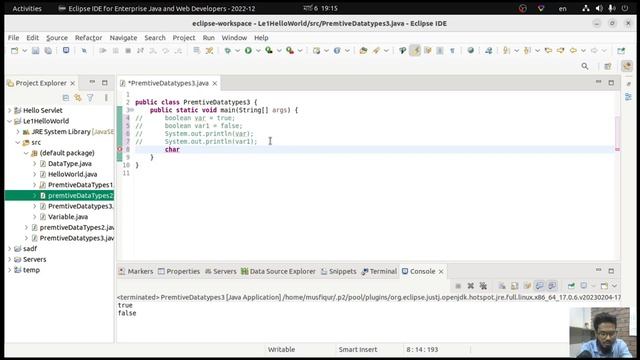Close the Console view tab
640x360 pixels.
coord(441,271)
